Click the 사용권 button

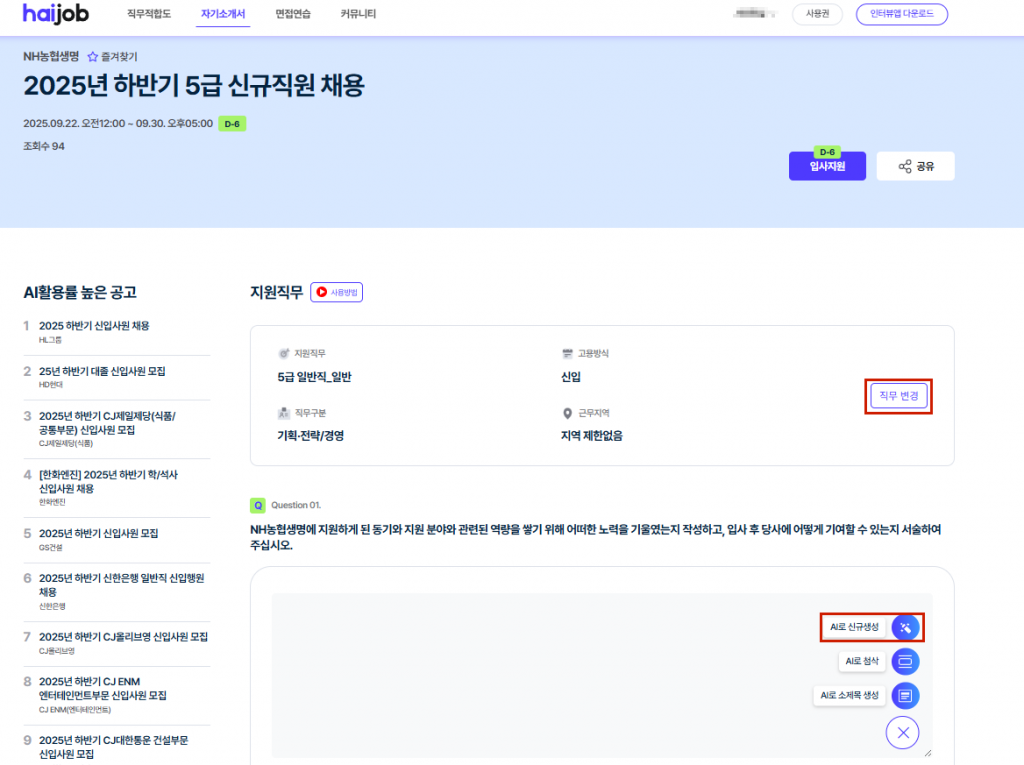click(x=817, y=14)
